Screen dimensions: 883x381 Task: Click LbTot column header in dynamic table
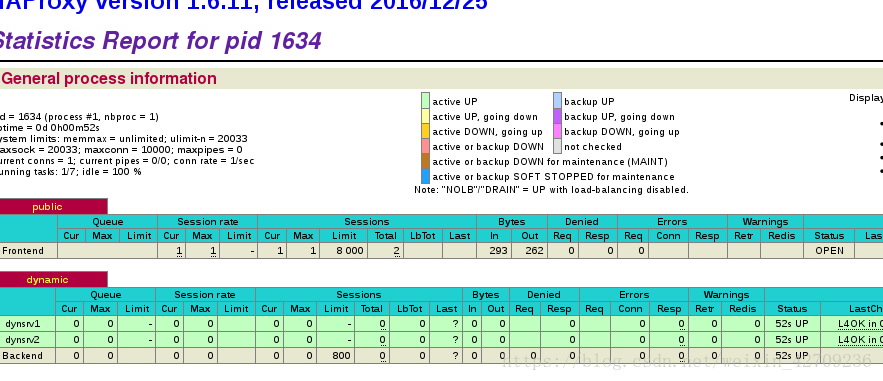(410, 309)
